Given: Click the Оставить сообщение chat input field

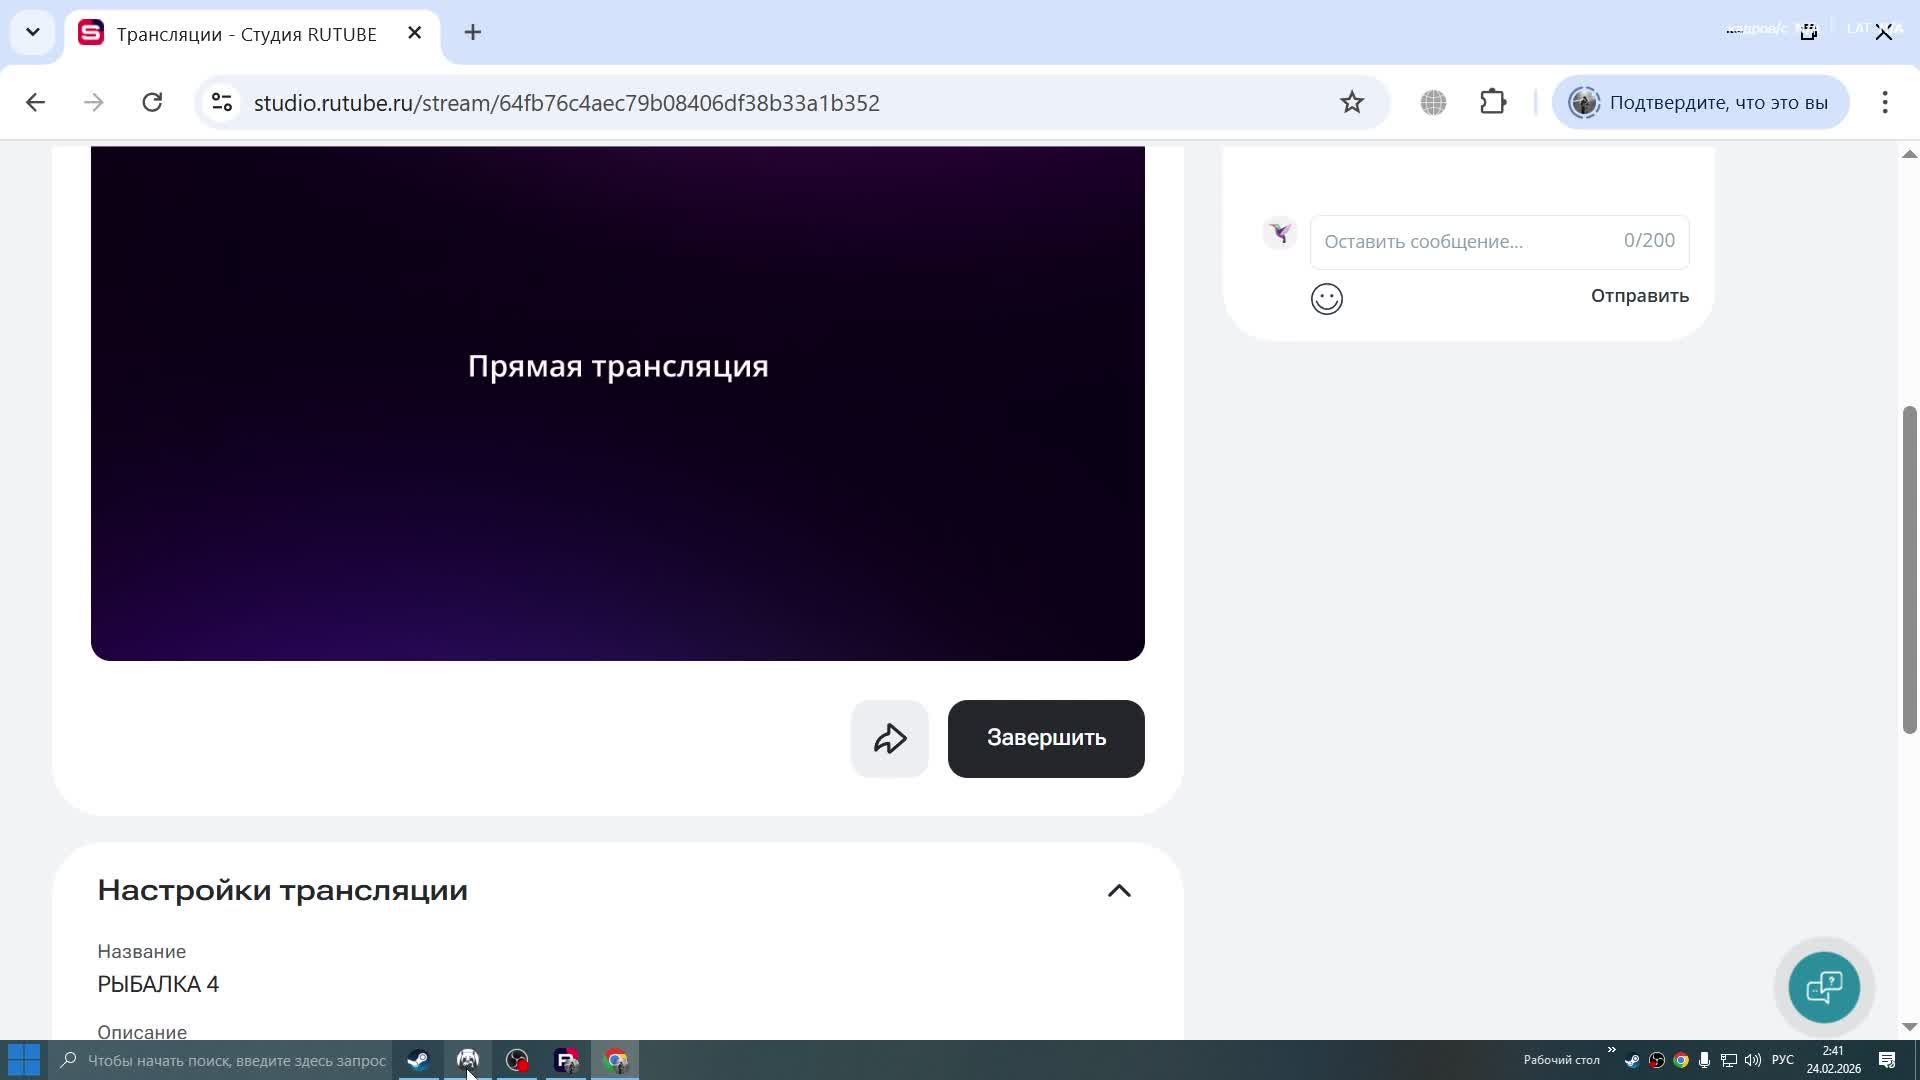Looking at the screenshot, I should pos(1450,241).
